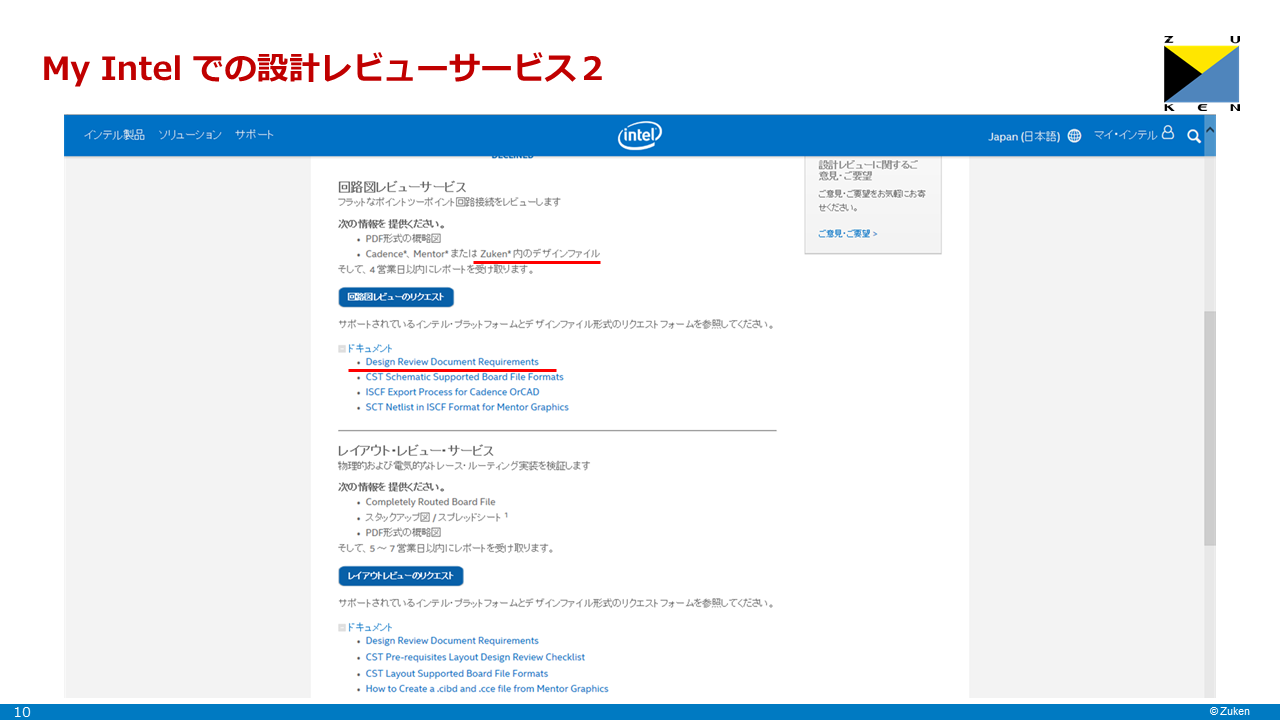Open CST Layout Supported Board File Formats
The height and width of the screenshot is (720, 1280).
457,674
